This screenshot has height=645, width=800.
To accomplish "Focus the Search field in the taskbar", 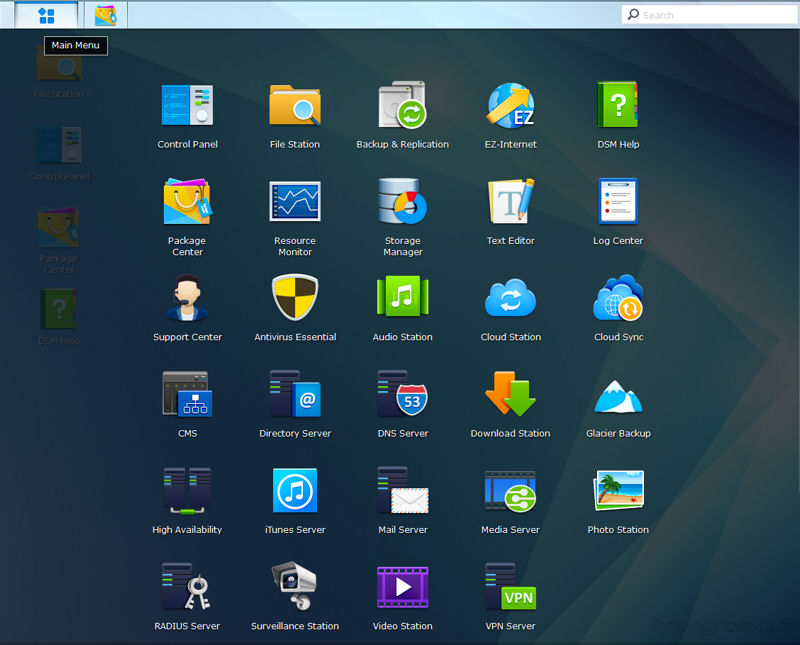I will (709, 15).
